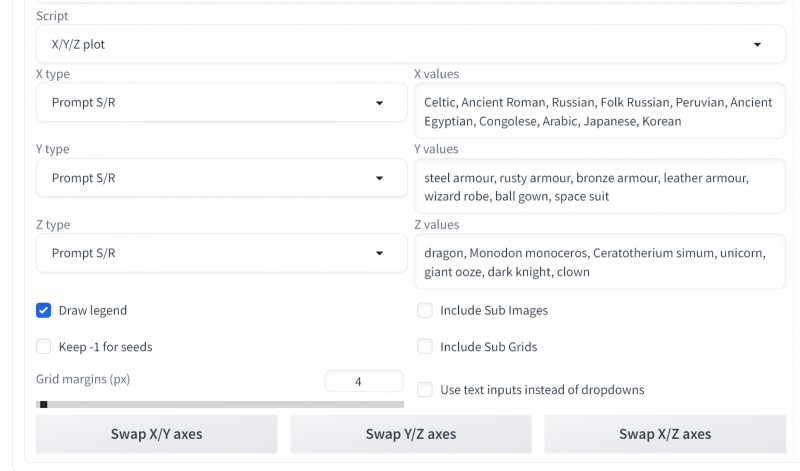Enable Use text inputs instead of dropdowns
This screenshot has height=471, width=800.
(424, 389)
